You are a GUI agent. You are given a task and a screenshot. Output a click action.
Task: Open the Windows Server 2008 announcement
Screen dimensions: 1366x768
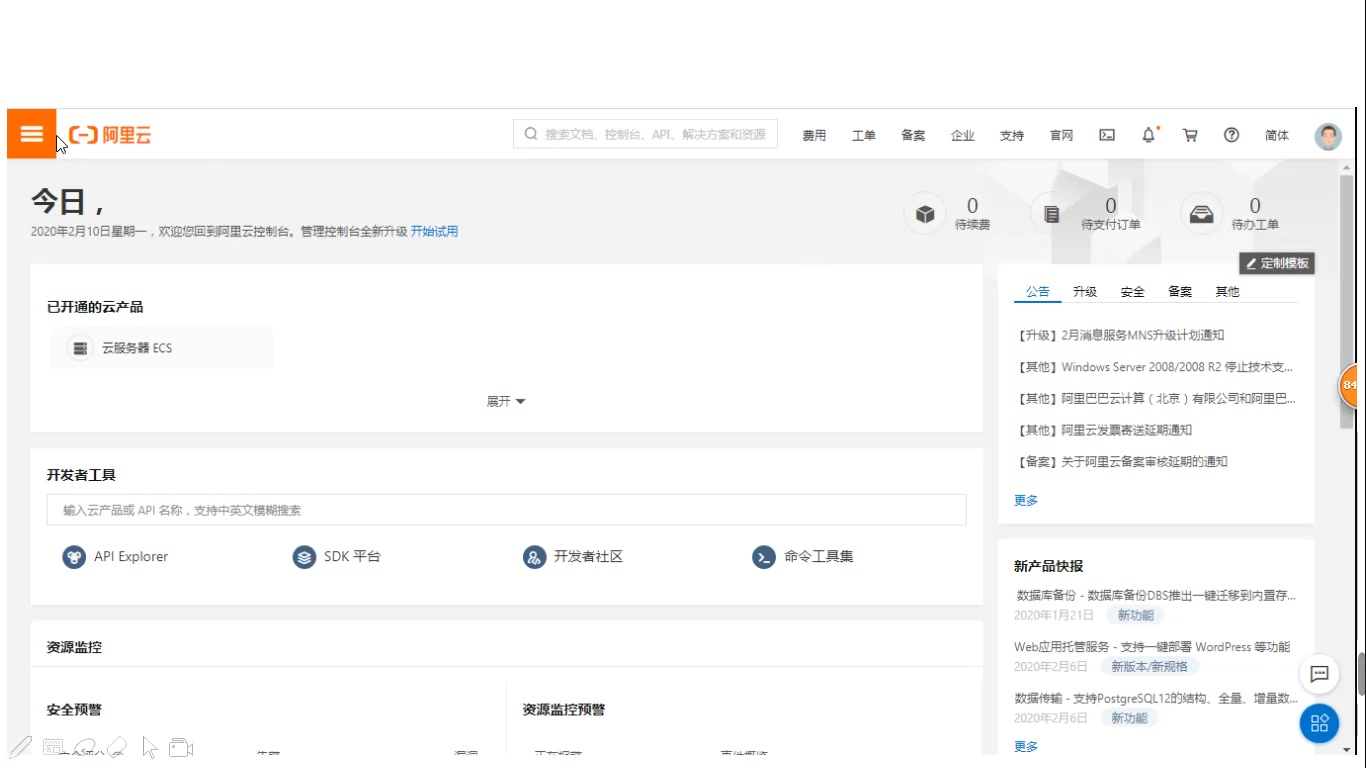1155,367
